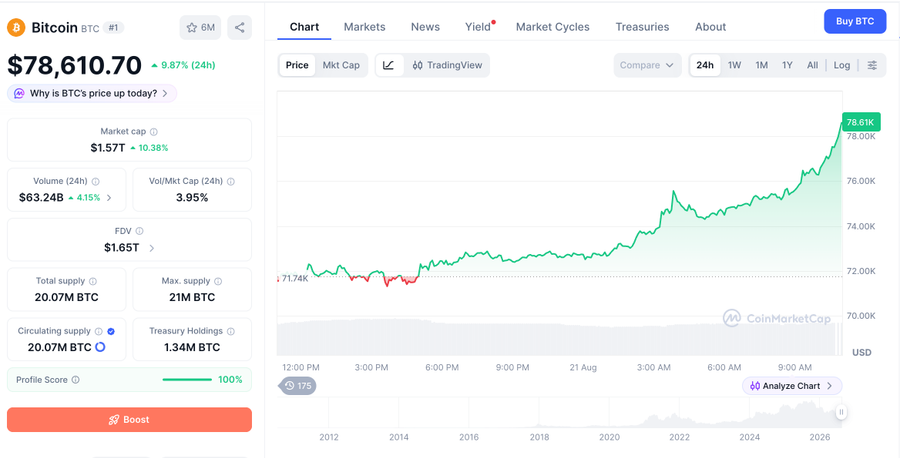Click the $1.57T market cap value

click(x=107, y=148)
